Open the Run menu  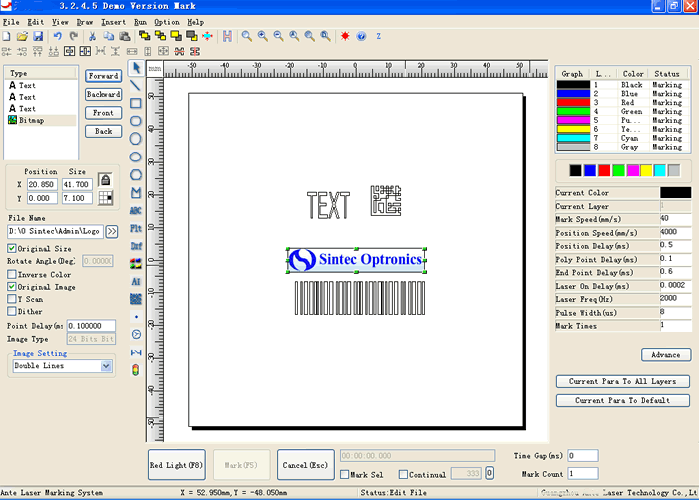(140, 22)
